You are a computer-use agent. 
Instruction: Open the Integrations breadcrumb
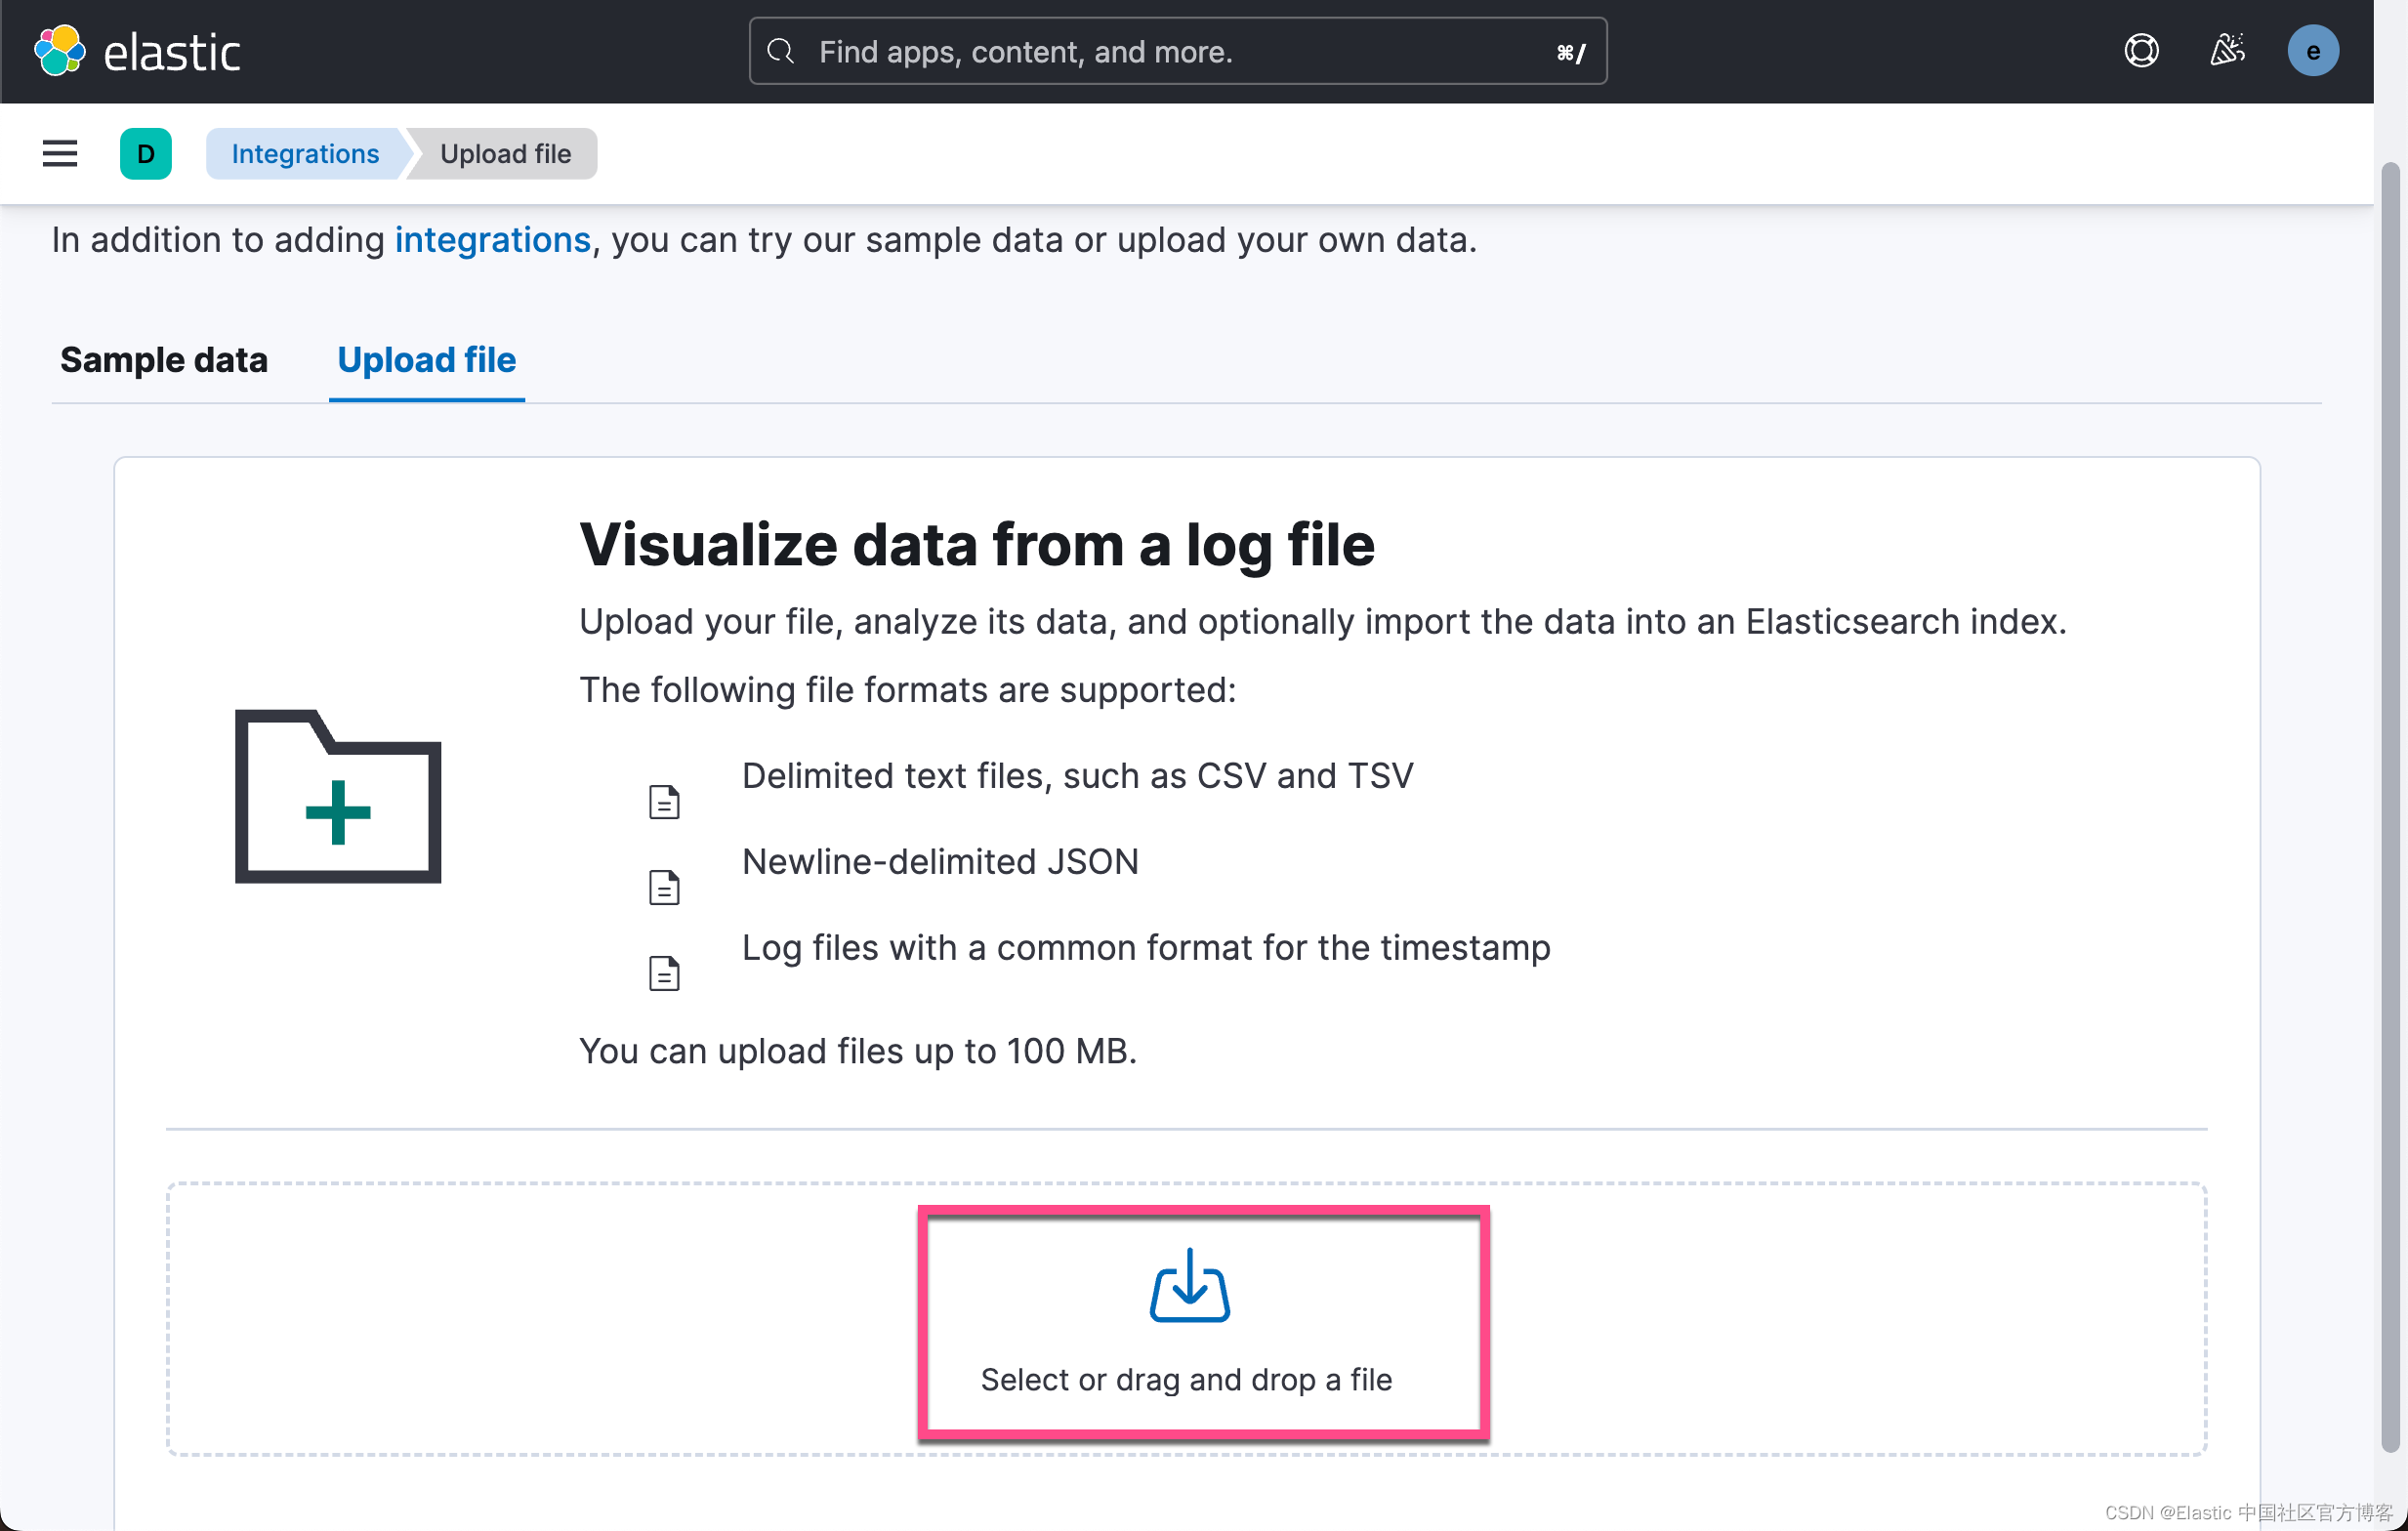click(305, 153)
